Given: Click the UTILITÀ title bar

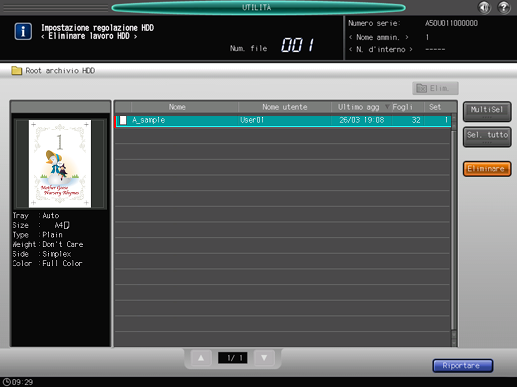Looking at the screenshot, I should click(x=258, y=7).
